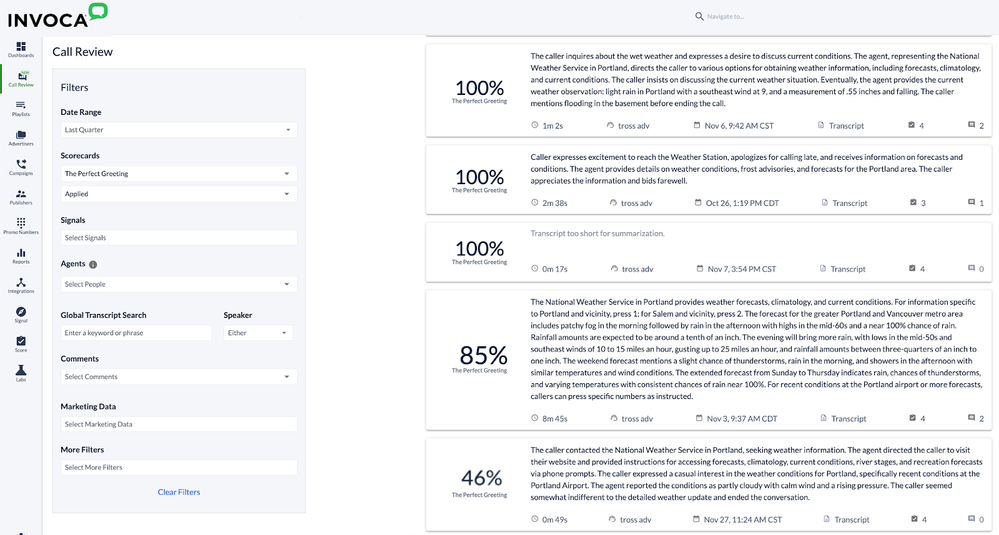Click scorecard check icon on Nov 6 call

tap(912, 125)
